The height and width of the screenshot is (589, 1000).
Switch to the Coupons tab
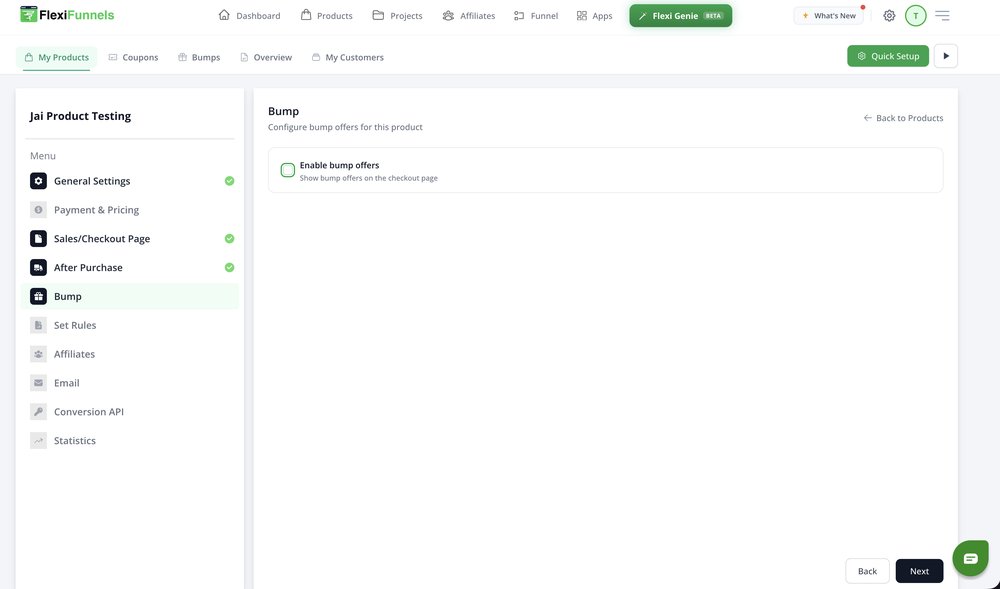point(133,57)
